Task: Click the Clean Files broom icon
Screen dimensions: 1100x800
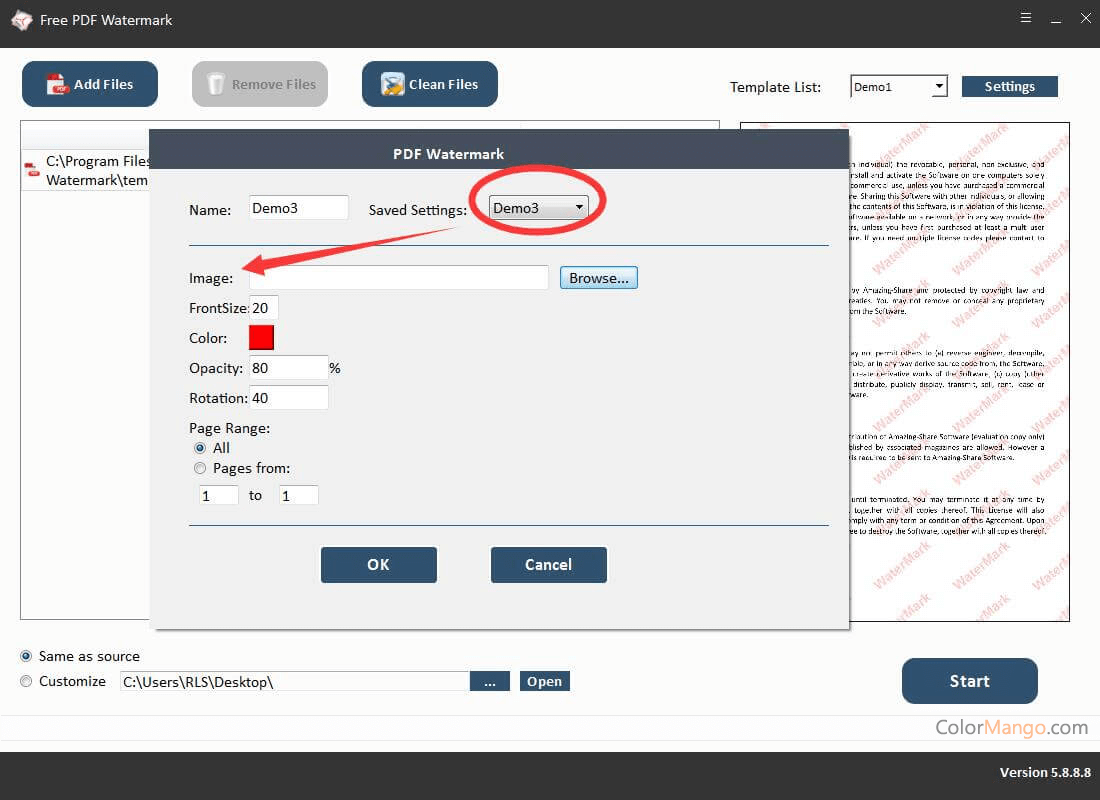Action: [x=393, y=85]
